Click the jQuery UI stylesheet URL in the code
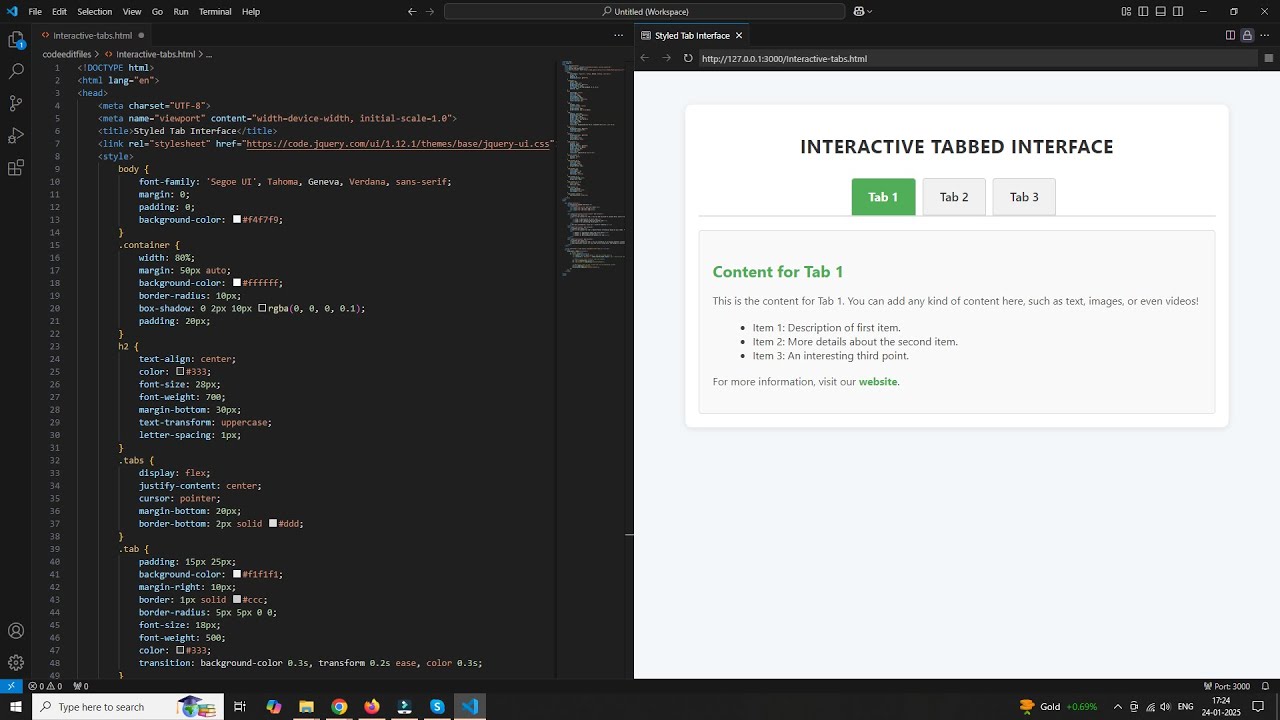Screen dimensions: 1280x720 tap(399, 144)
